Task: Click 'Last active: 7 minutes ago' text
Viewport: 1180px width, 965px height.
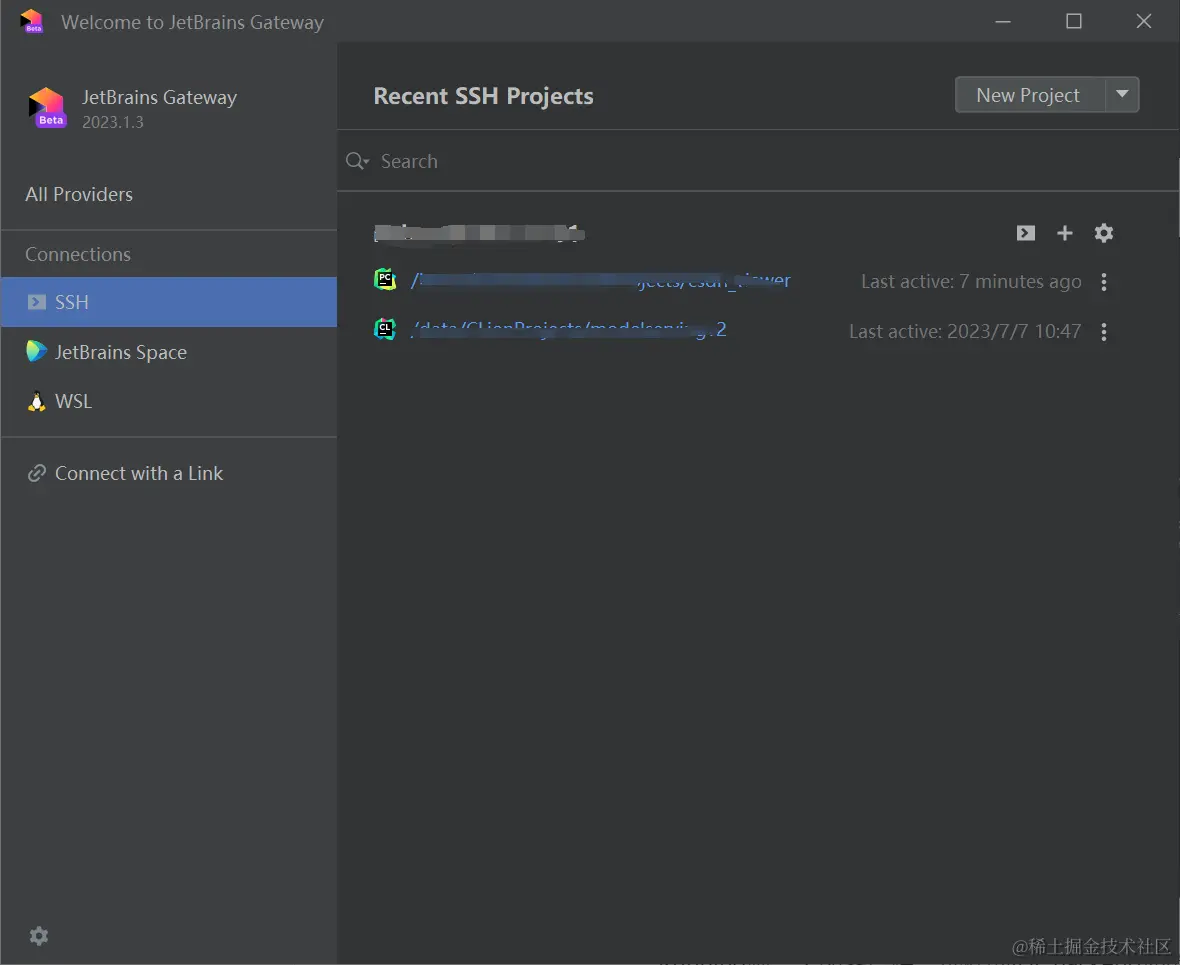Action: pyautogui.click(x=971, y=282)
